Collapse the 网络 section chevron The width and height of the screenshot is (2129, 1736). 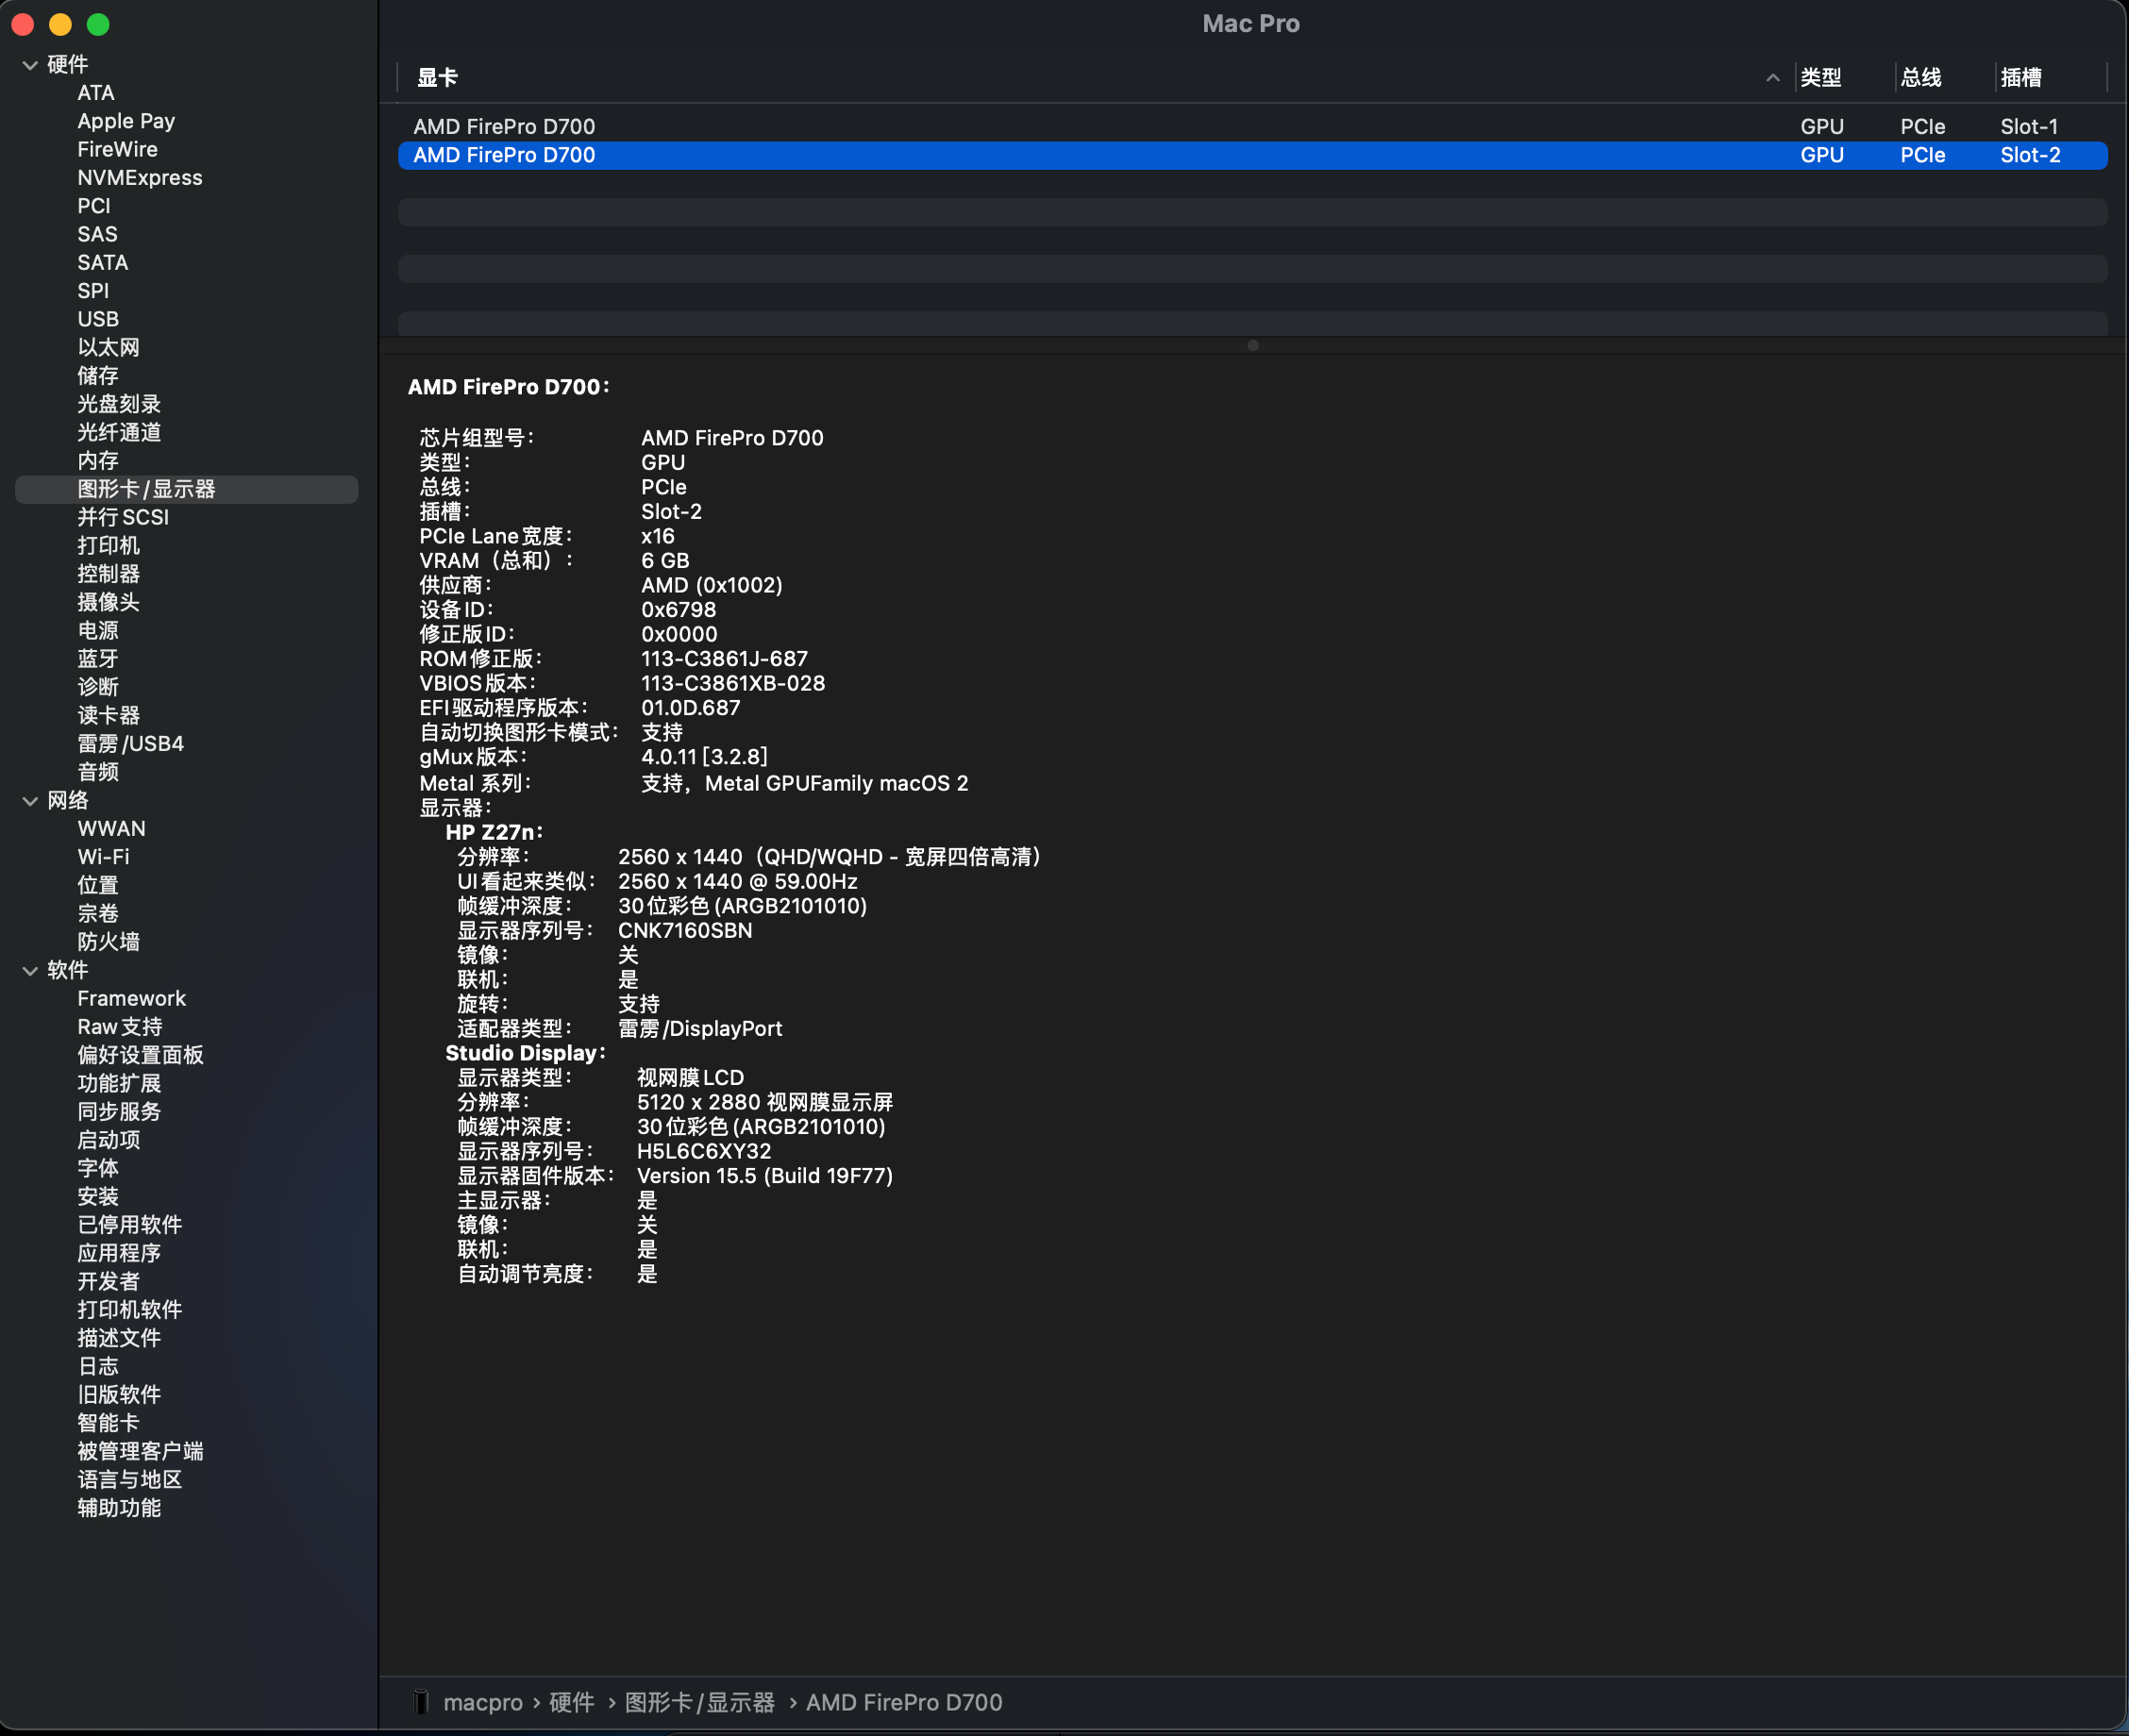pyautogui.click(x=30, y=801)
